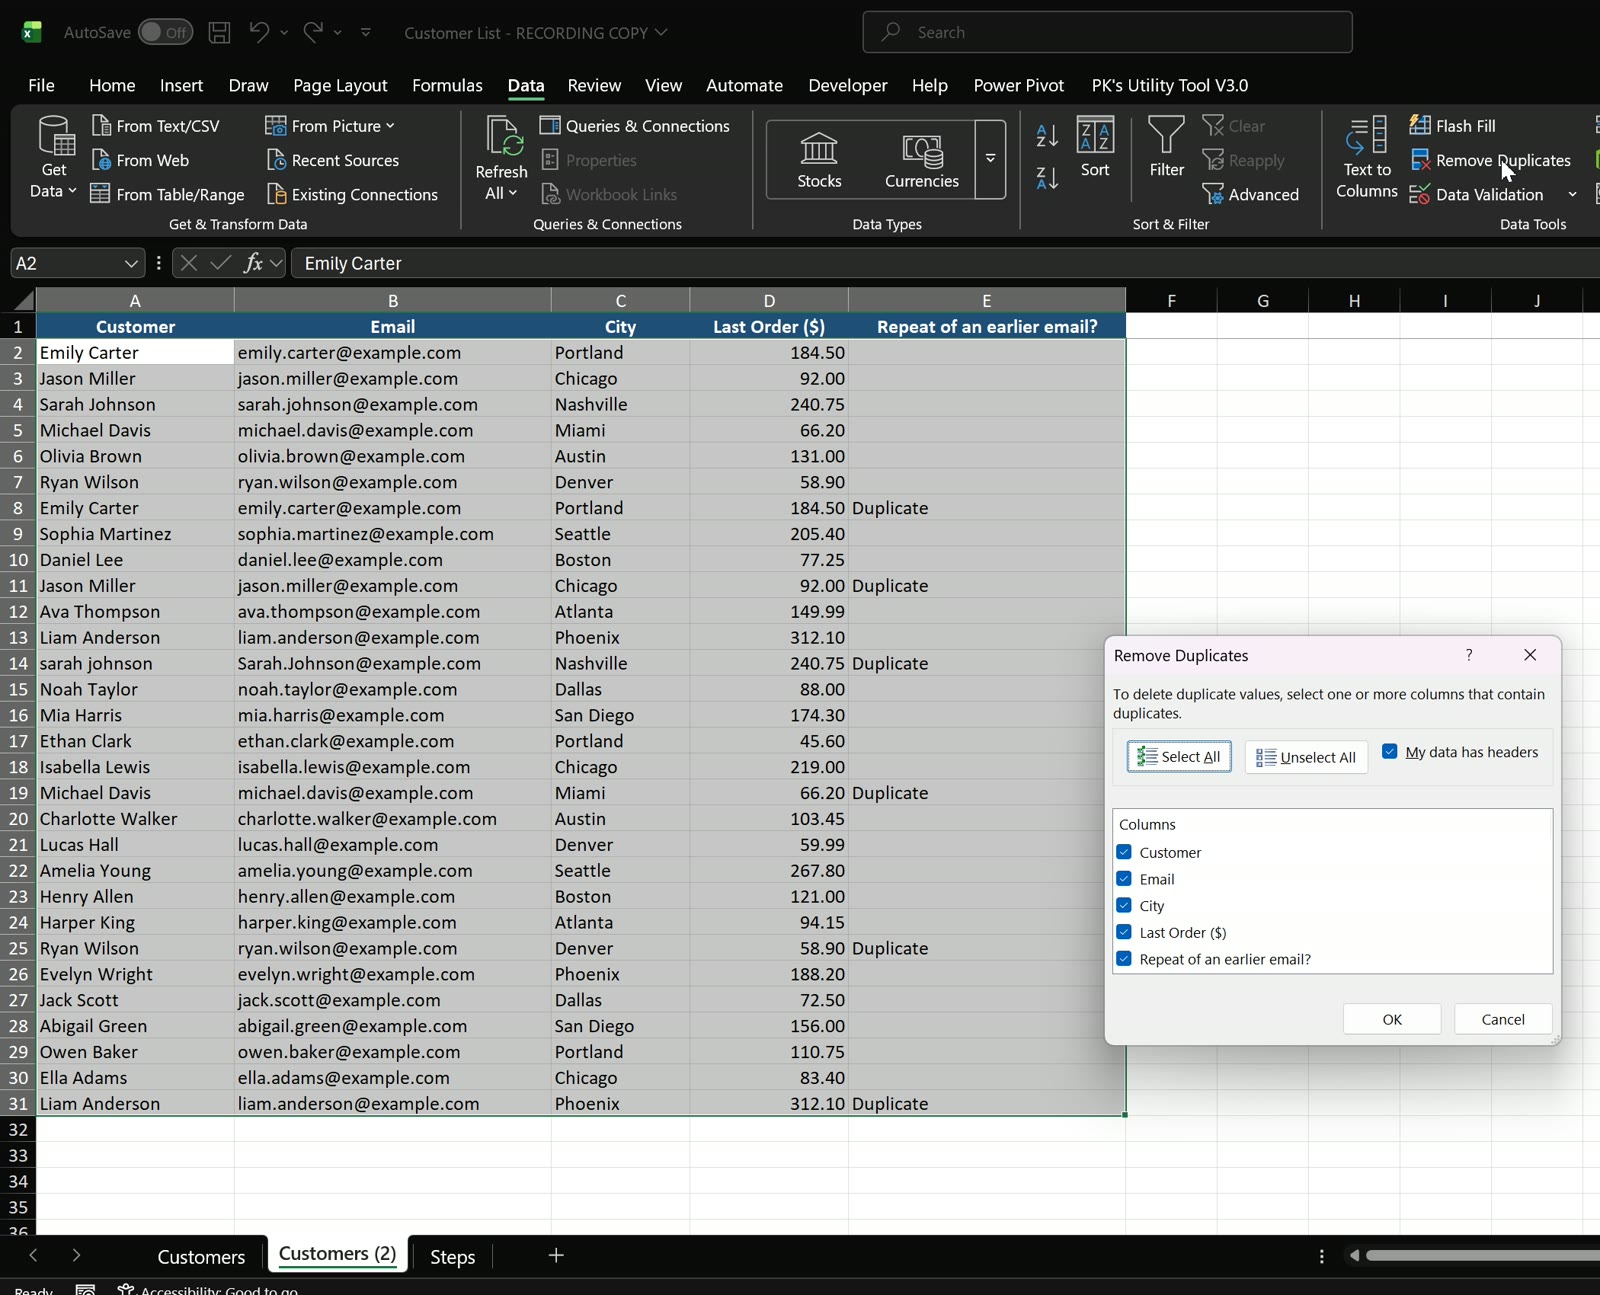Switch to the Review tab
The image size is (1600, 1295).
click(594, 85)
